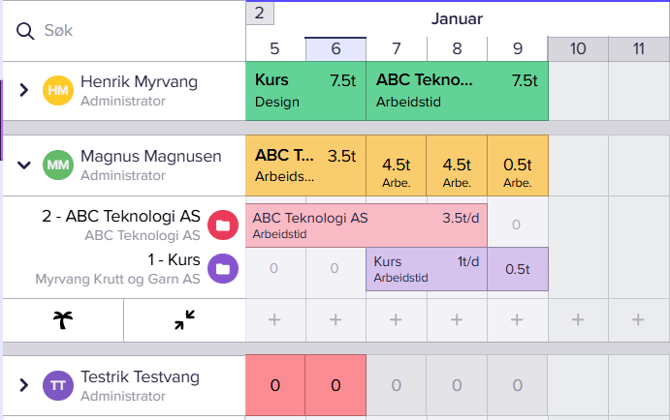Collapse Magnus Magnusen's row
This screenshot has width=670, height=420.
point(25,165)
